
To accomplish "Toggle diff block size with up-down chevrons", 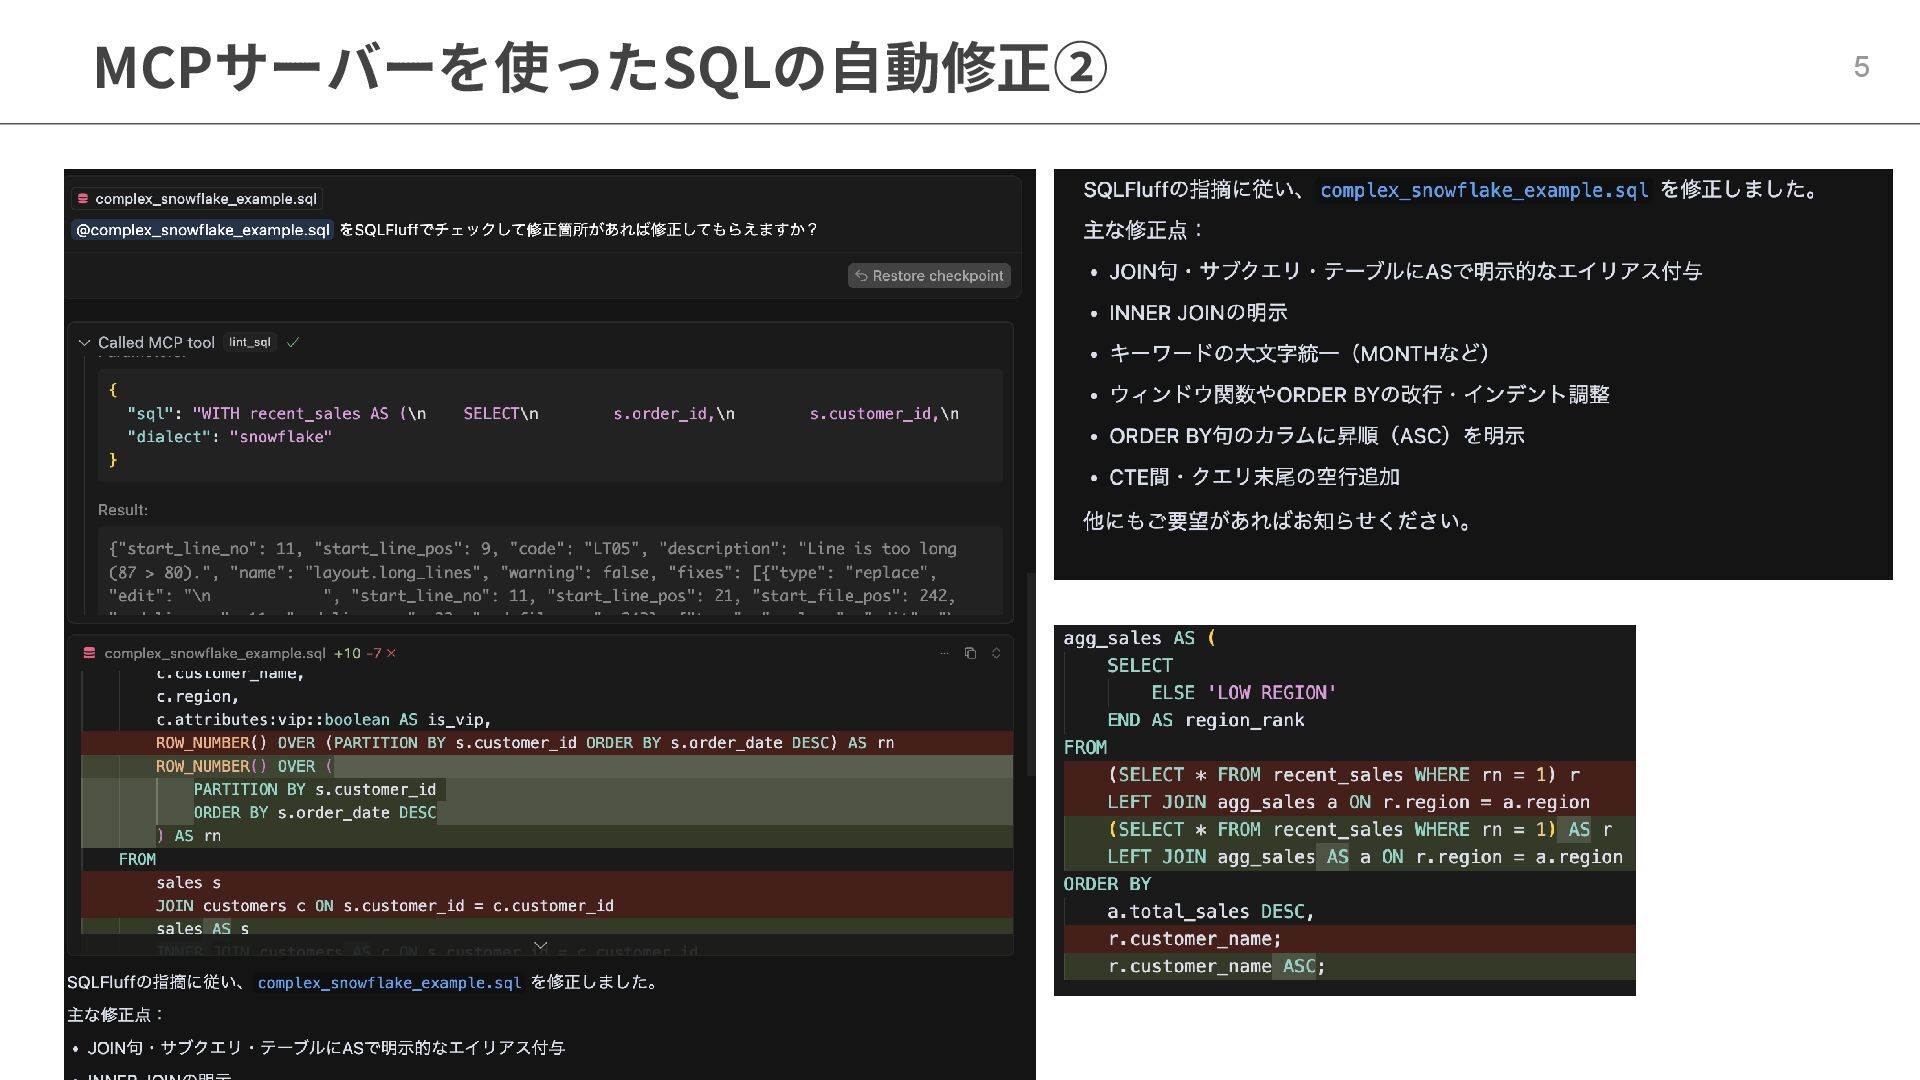I will 996,653.
